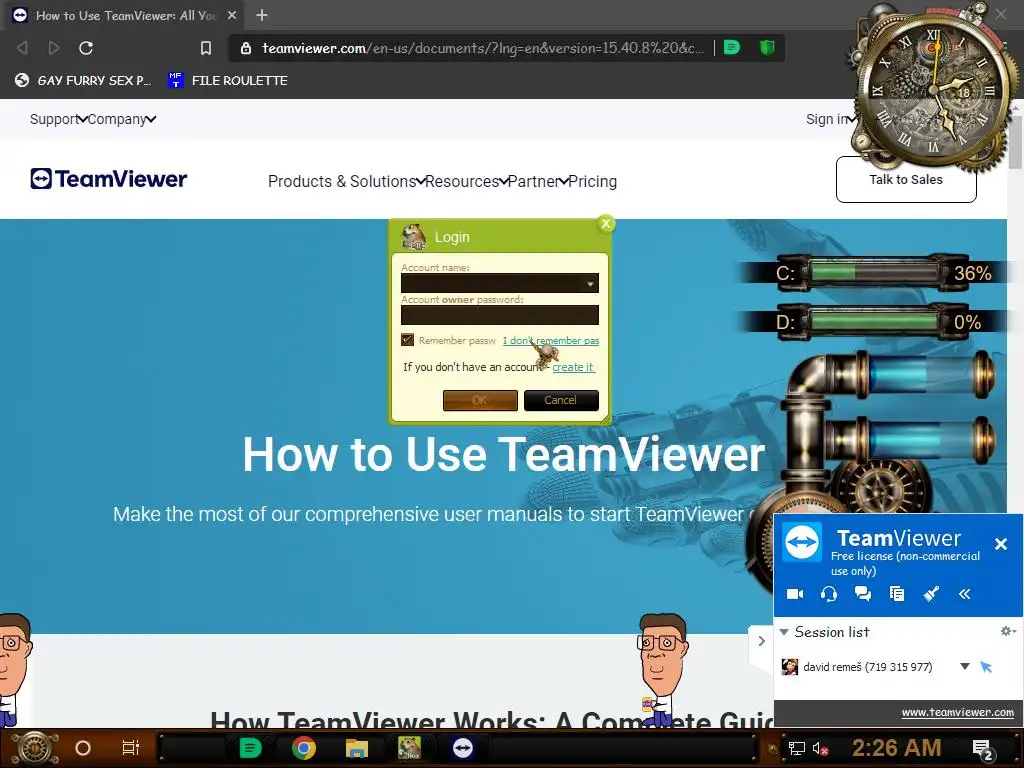Expand the Sign in dropdown
Screen dimensions: 1024x768
(x=831, y=119)
